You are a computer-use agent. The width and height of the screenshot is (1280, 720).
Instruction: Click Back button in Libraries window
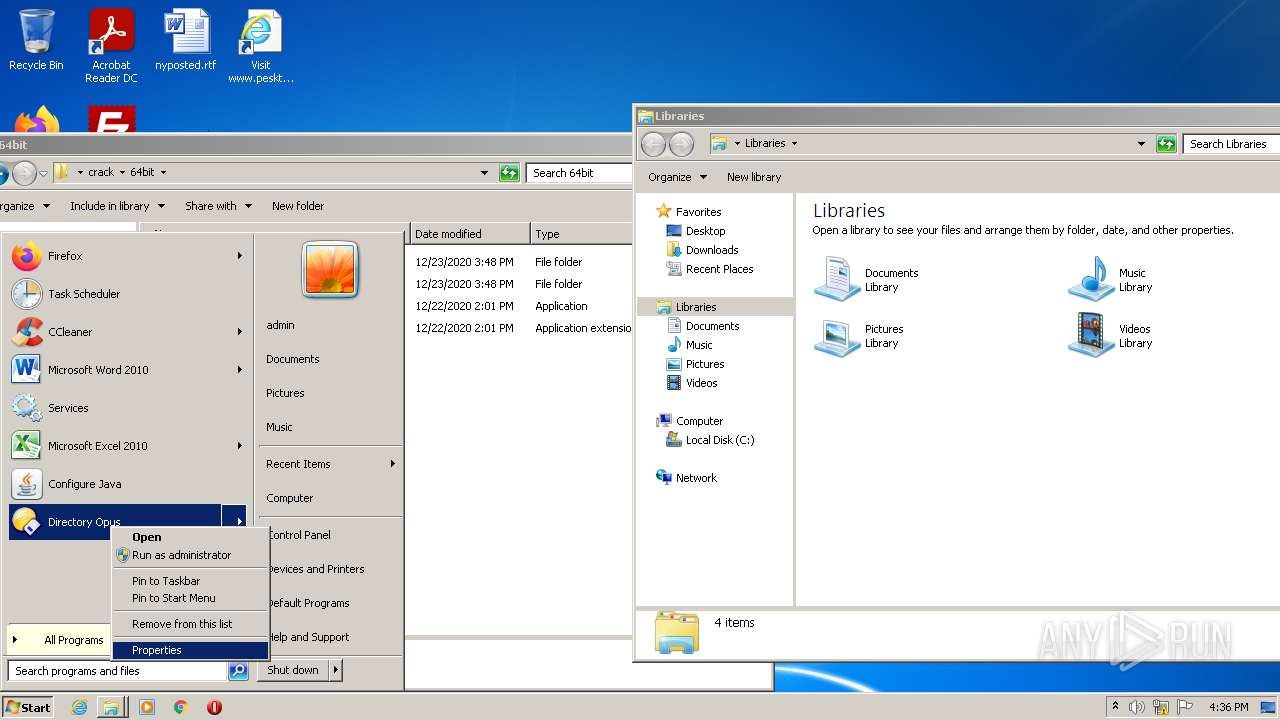point(653,144)
